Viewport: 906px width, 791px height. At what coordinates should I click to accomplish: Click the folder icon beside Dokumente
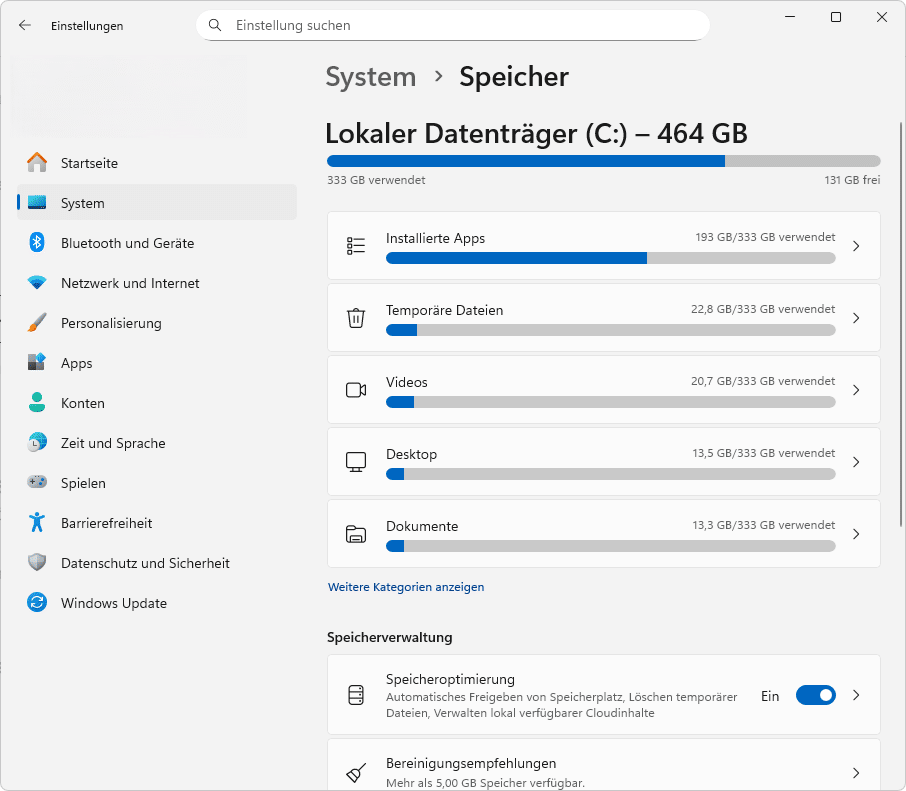coord(356,534)
